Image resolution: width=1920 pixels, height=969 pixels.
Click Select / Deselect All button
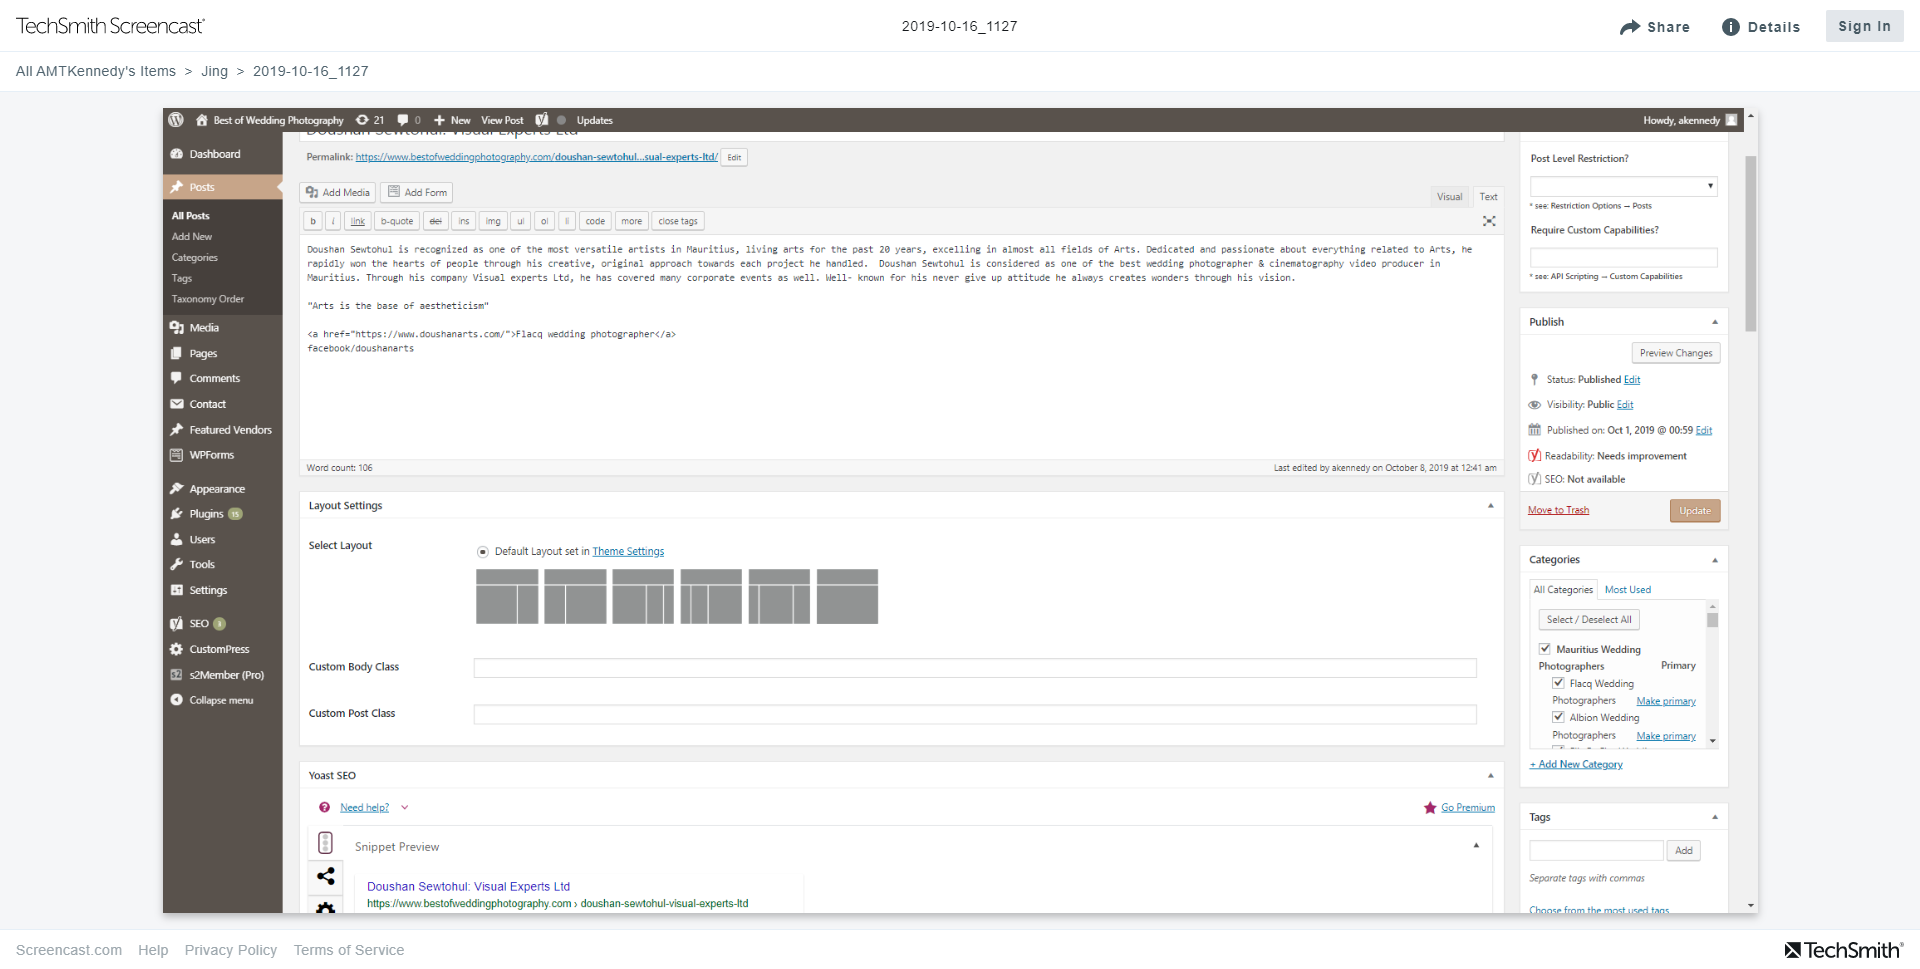pos(1589,620)
